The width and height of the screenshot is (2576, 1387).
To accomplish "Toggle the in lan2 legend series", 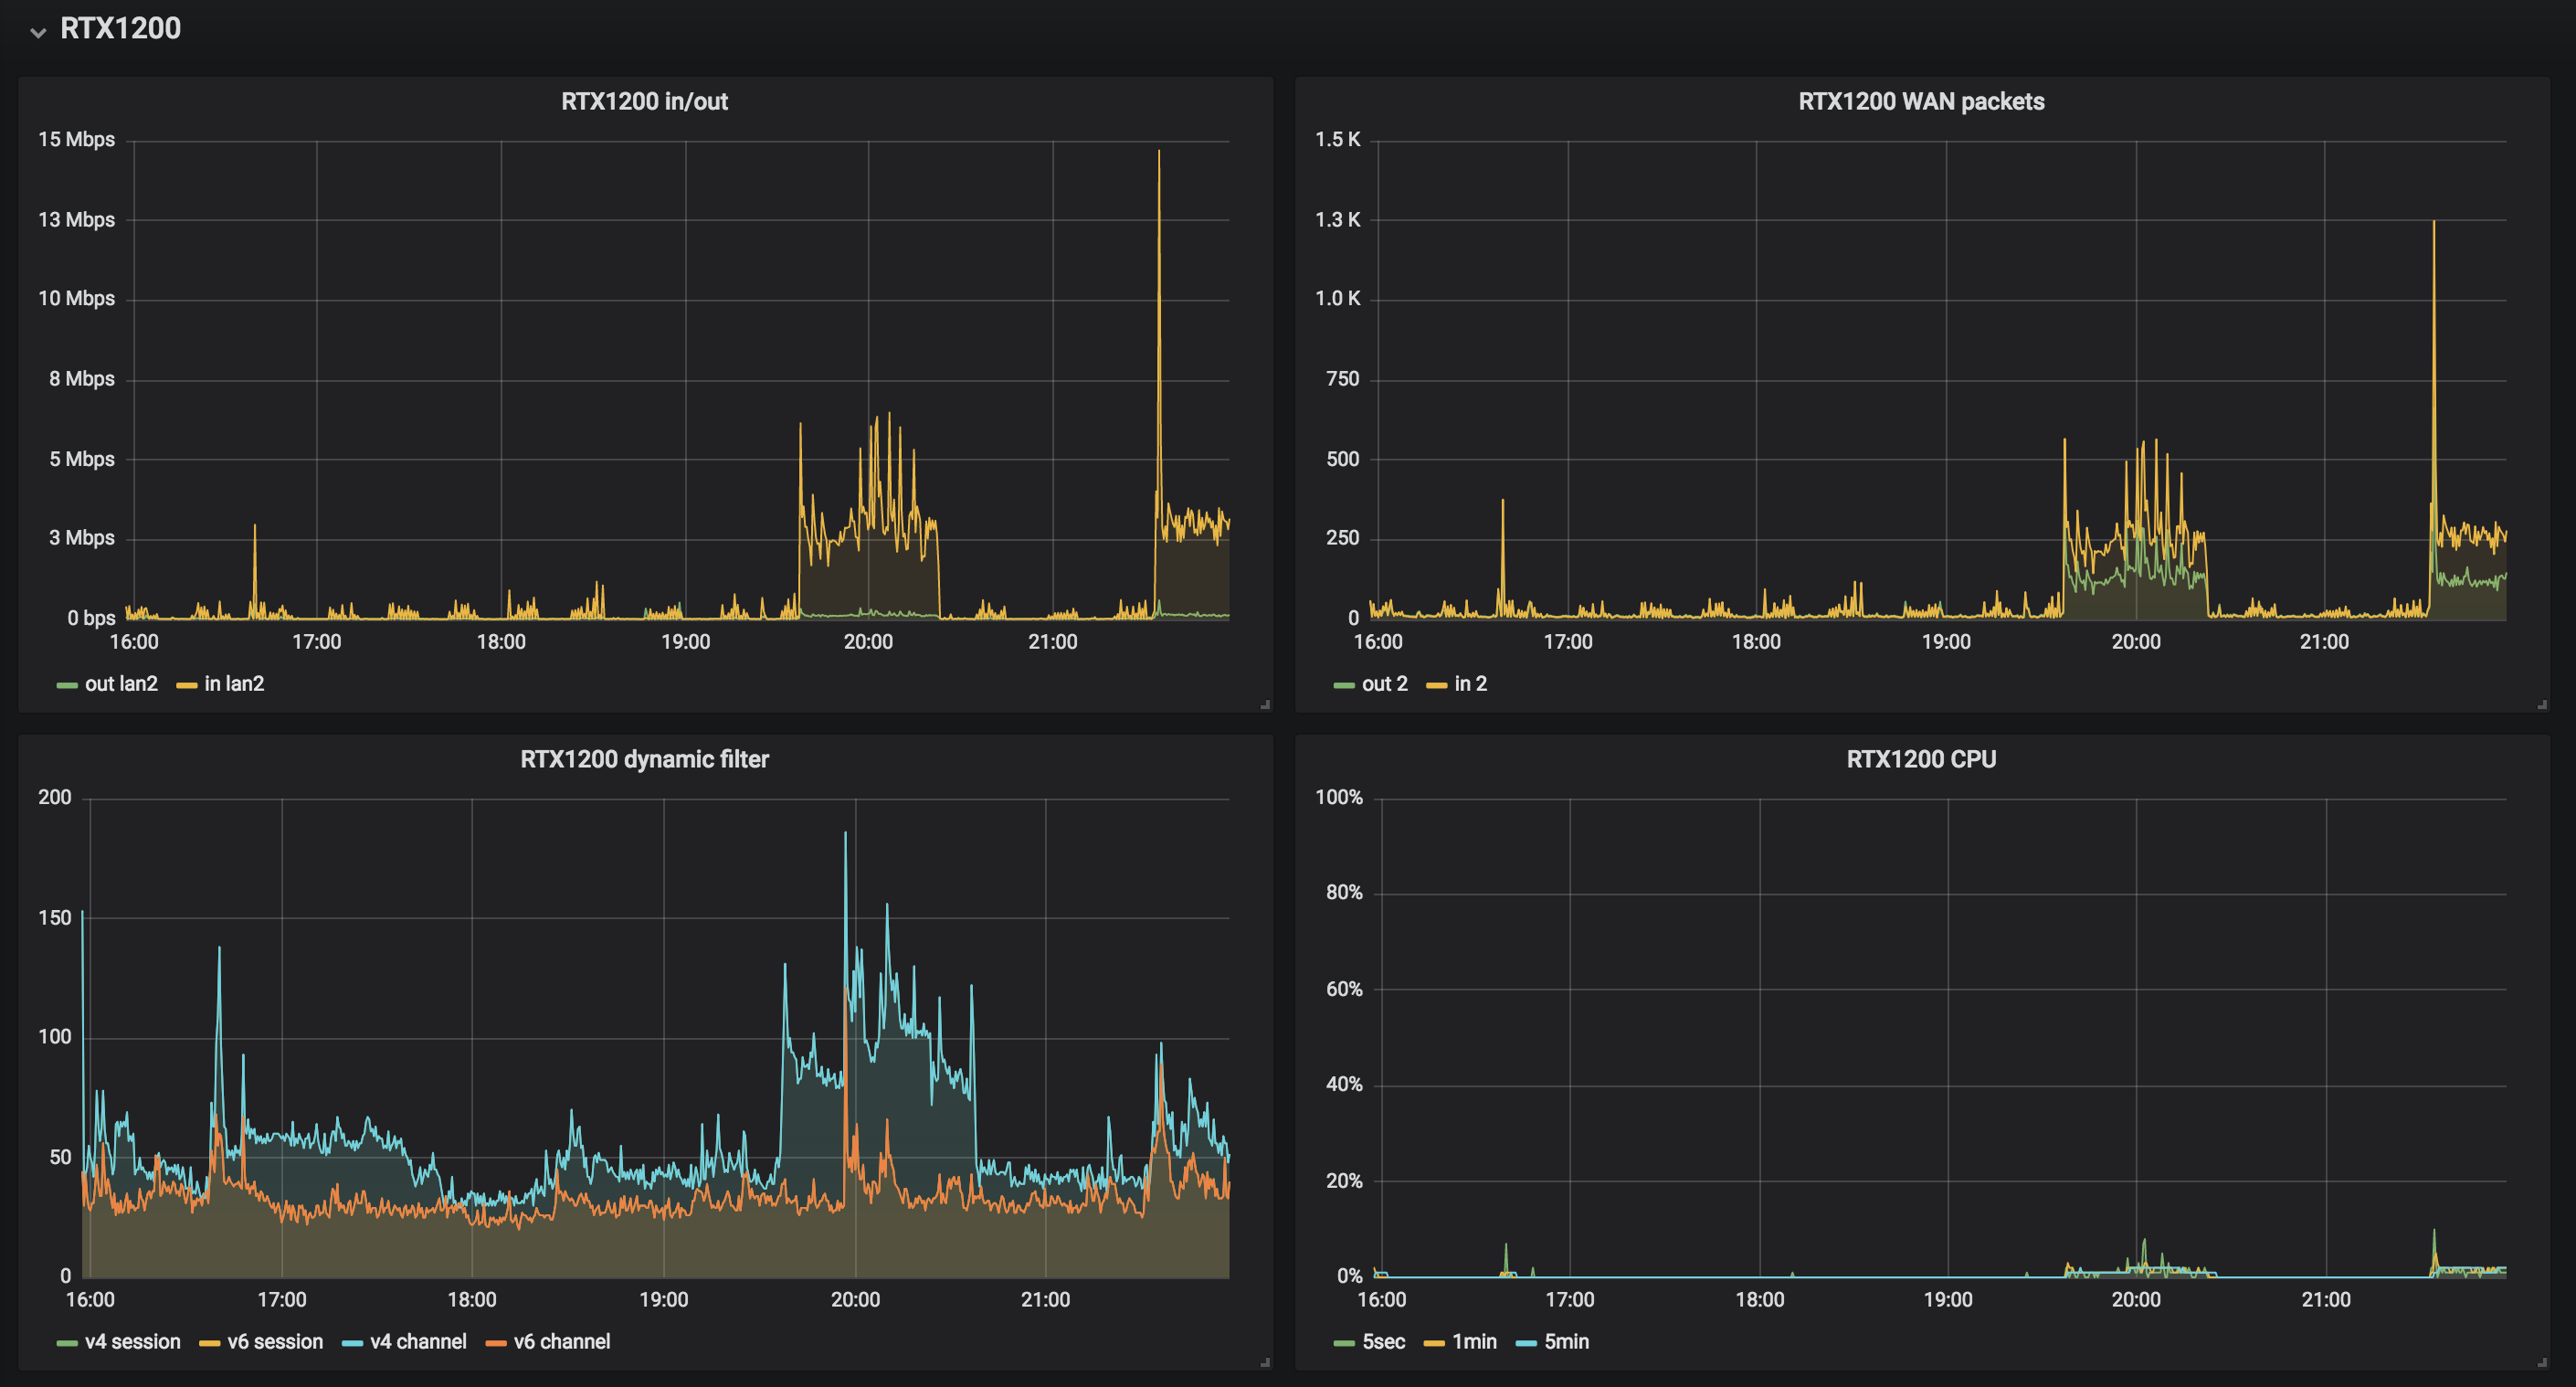I will [234, 684].
